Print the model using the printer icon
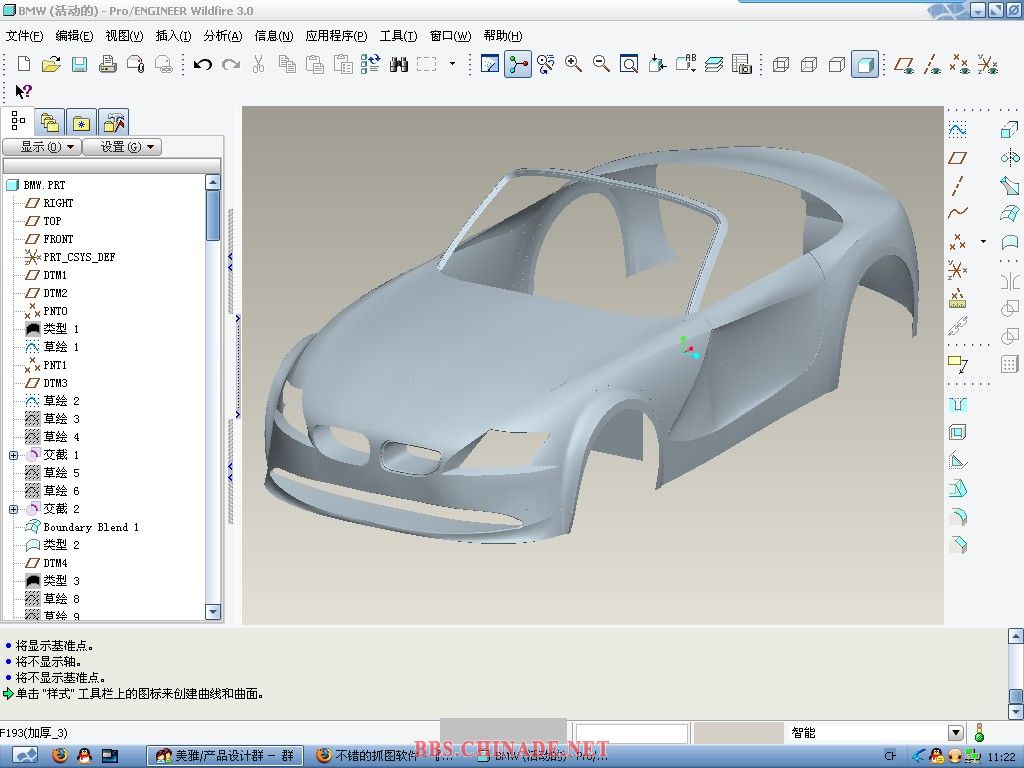Screen dimensions: 1024x768 (108, 64)
